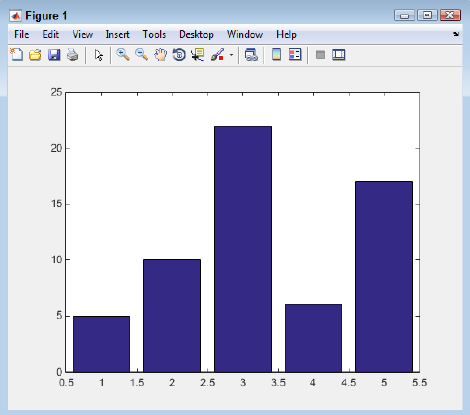470x415 pixels.
Task: Select the Pan hand tool
Action: [161, 55]
